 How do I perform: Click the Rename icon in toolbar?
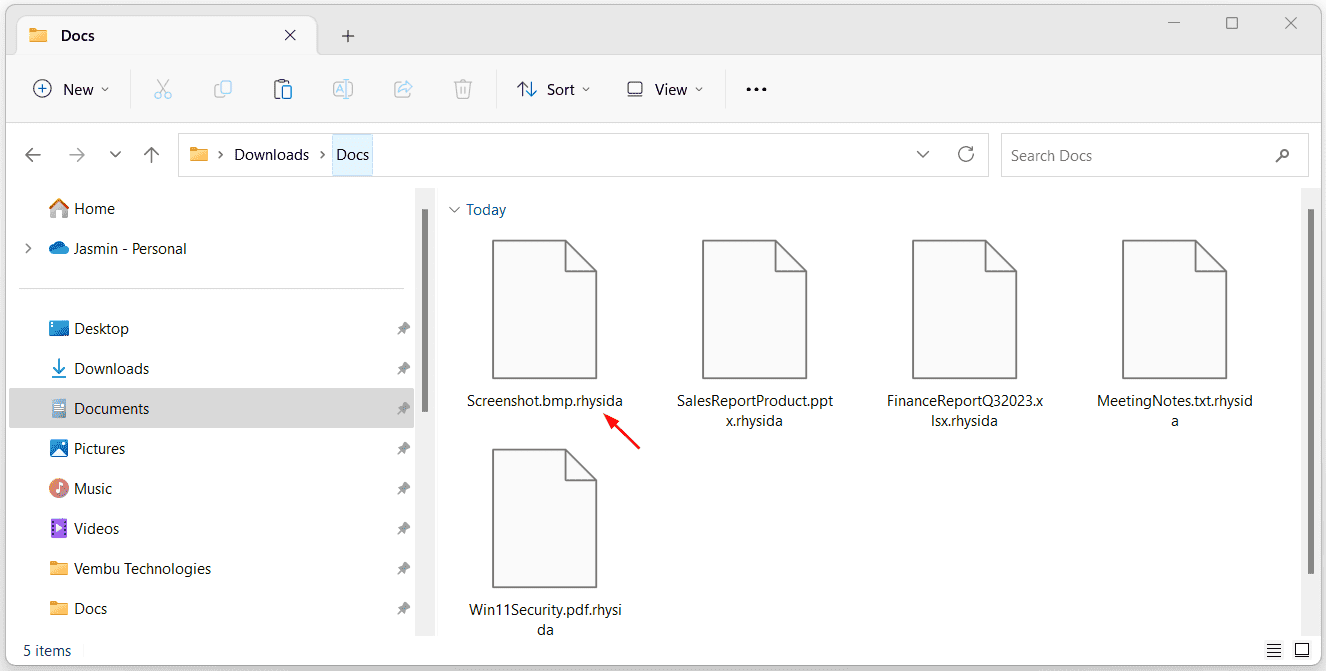click(x=343, y=89)
